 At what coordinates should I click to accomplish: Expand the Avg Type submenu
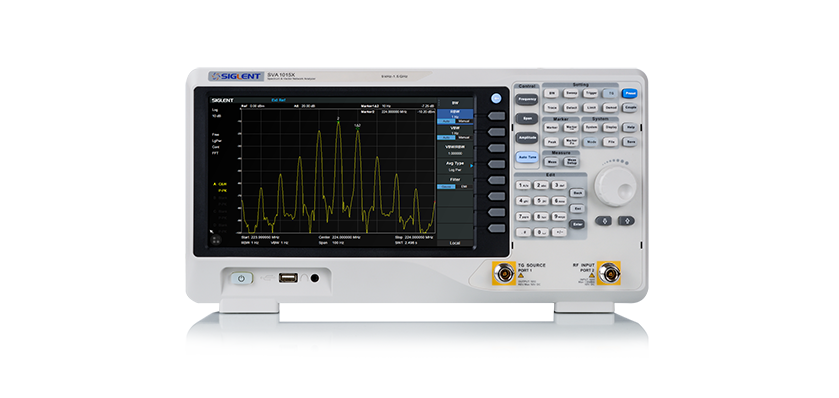pos(455,165)
